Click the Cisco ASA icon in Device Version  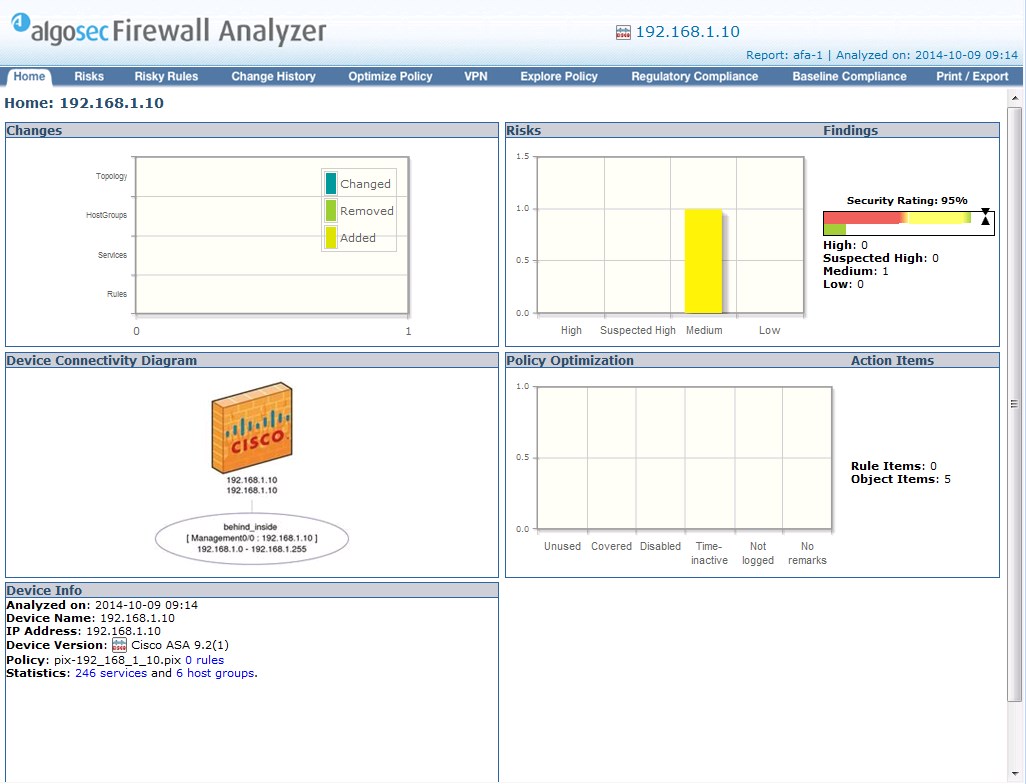point(119,645)
